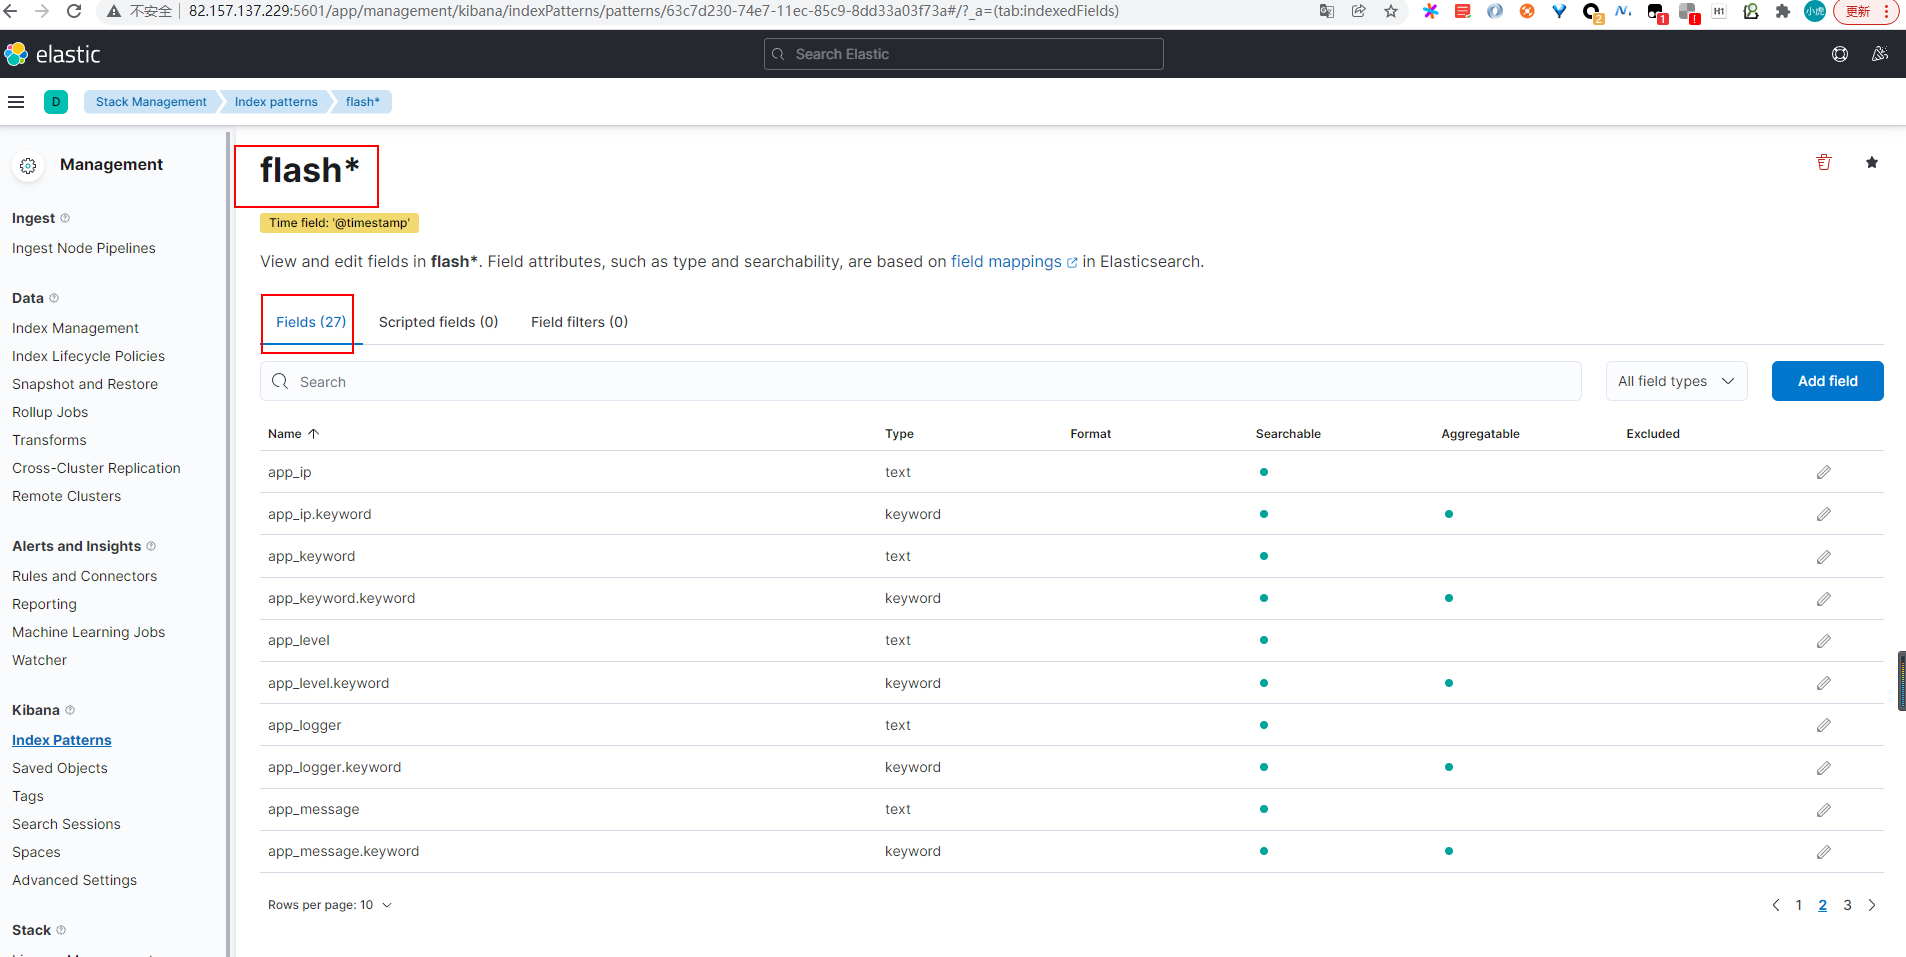Viewport: 1906px width, 957px height.
Task: Open Snapshot and Restore
Action: (x=85, y=384)
